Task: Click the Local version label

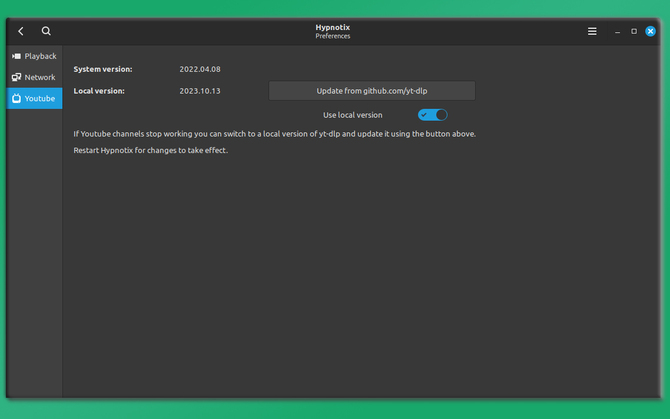Action: point(99,91)
